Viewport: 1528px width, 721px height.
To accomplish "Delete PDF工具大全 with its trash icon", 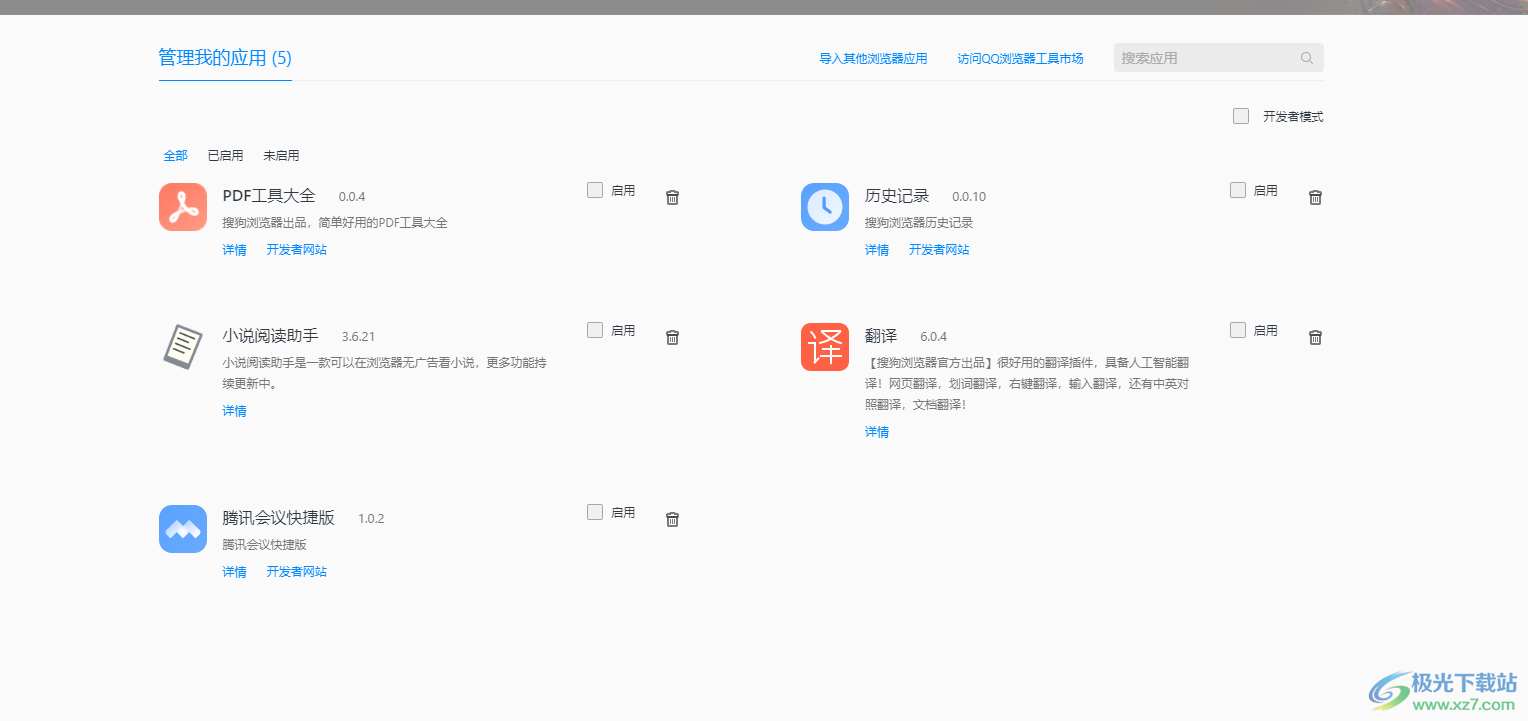I will (673, 197).
